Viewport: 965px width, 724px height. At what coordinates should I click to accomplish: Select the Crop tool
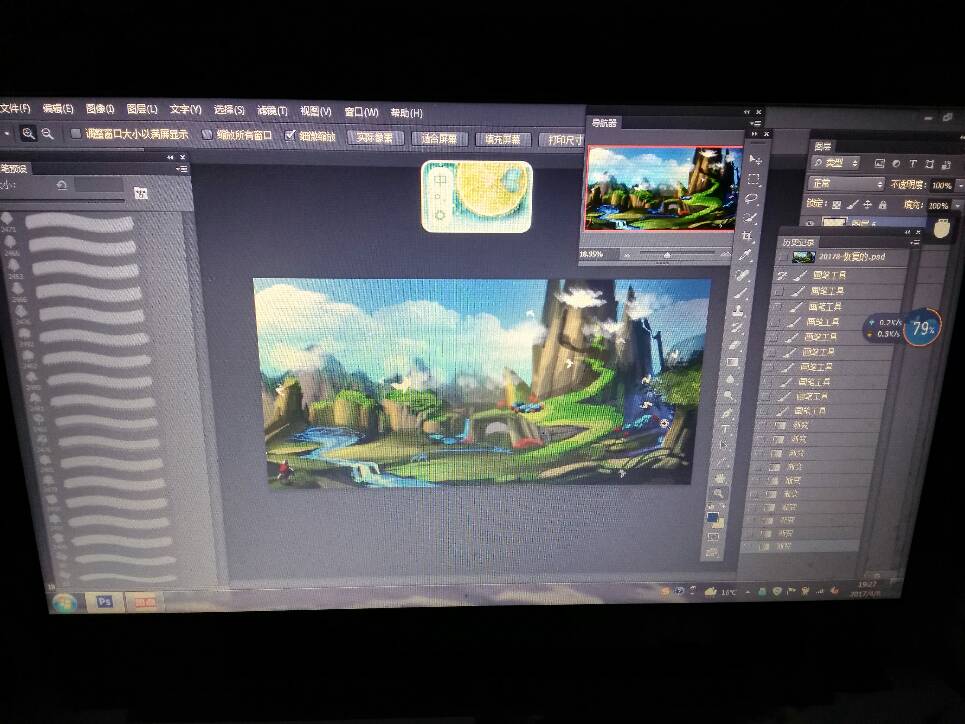point(748,236)
